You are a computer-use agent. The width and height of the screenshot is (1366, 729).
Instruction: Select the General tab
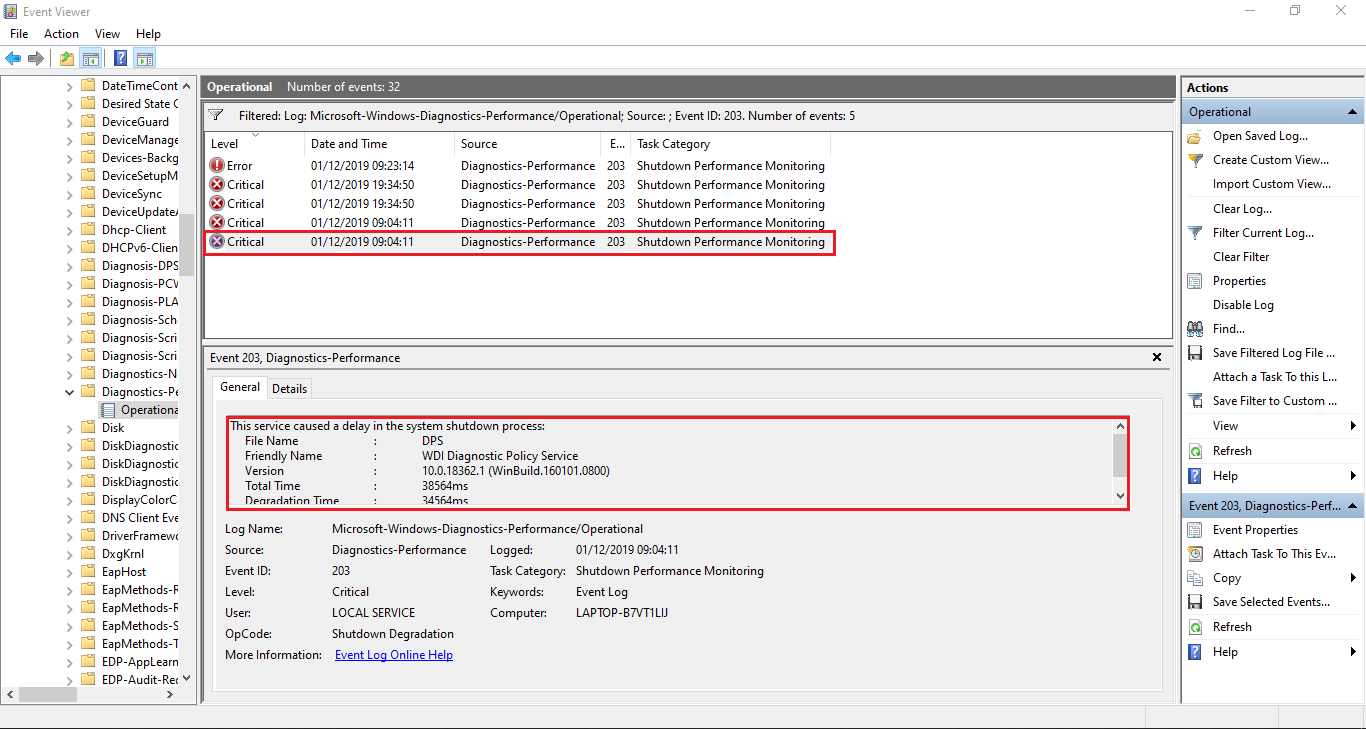coord(240,387)
